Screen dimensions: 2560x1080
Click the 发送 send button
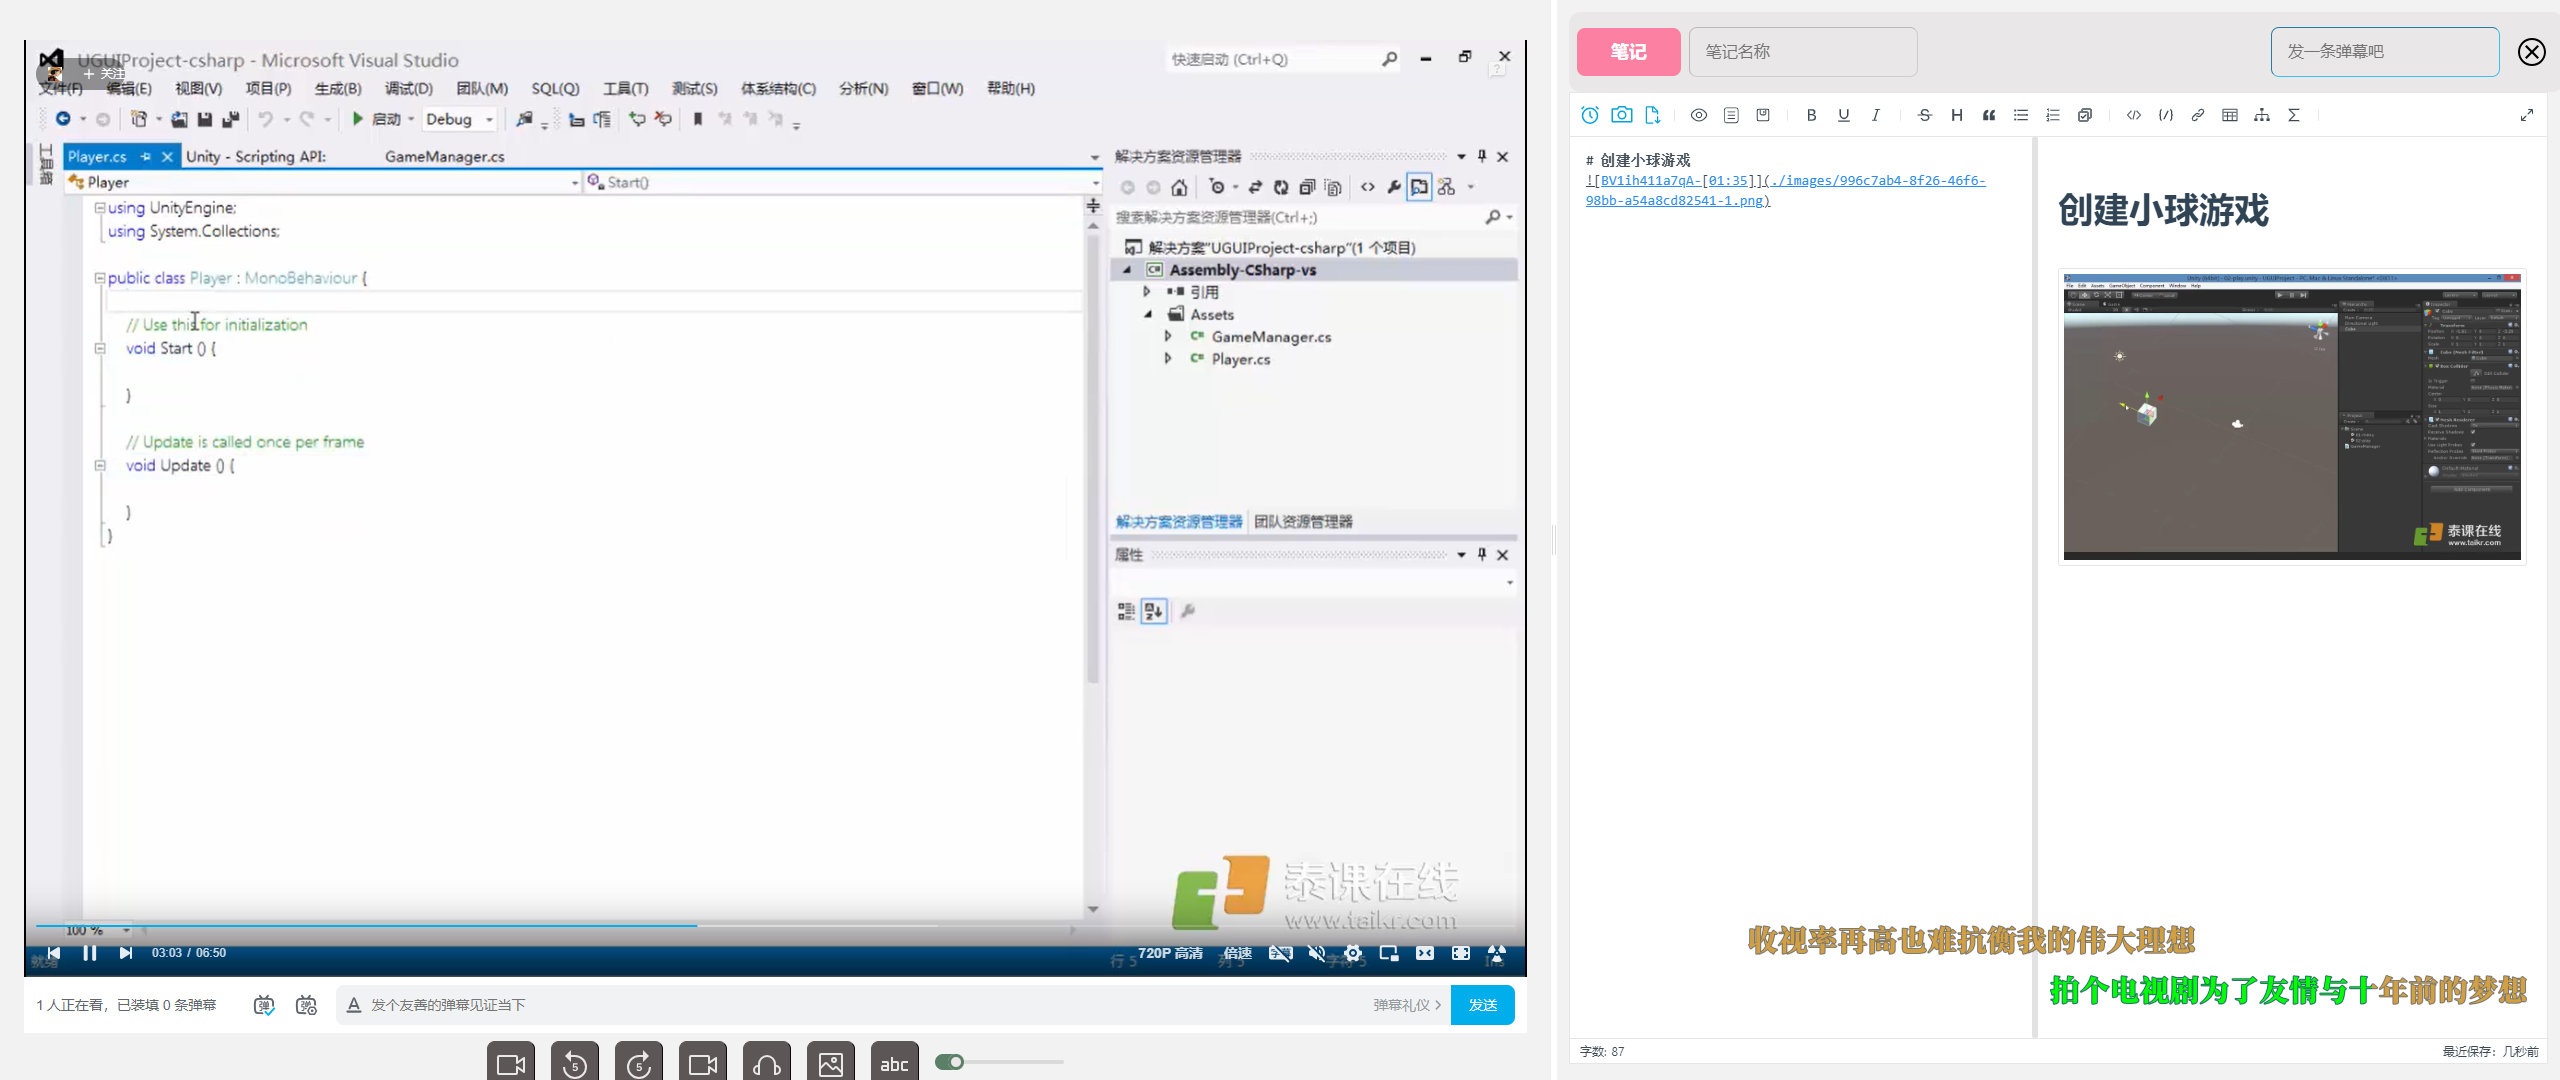[x=1482, y=1005]
